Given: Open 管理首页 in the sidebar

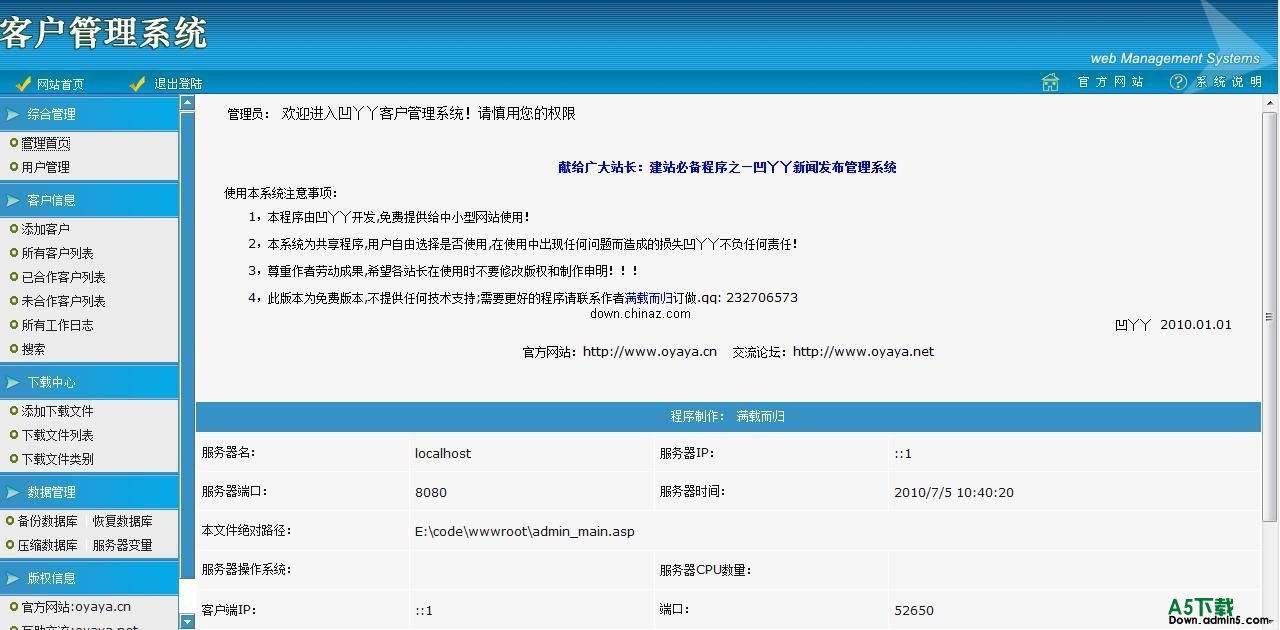Looking at the screenshot, I should tap(46, 143).
